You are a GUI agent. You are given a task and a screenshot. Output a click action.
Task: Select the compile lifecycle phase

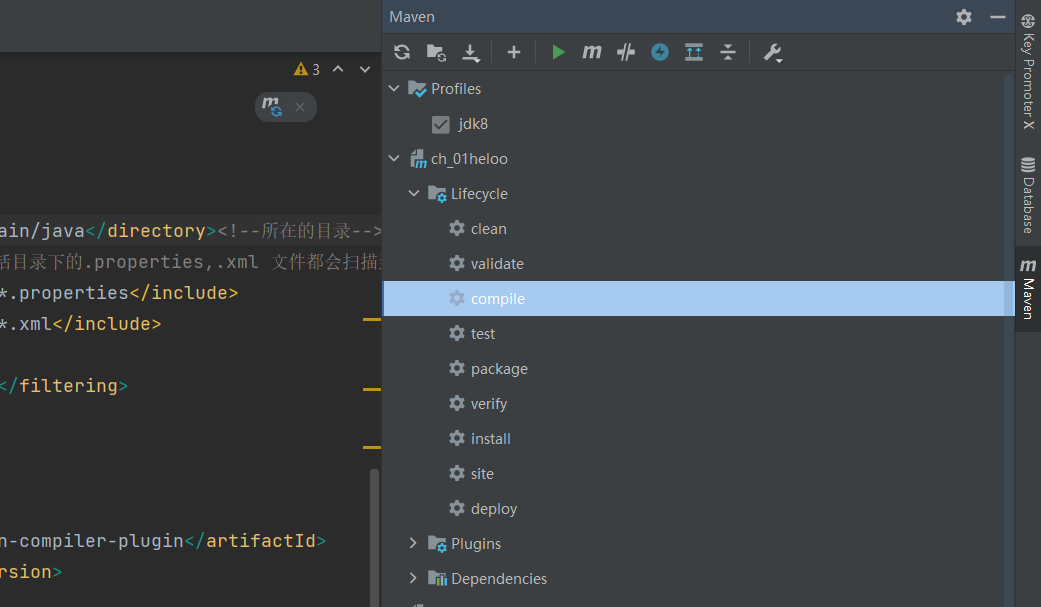[698, 299]
